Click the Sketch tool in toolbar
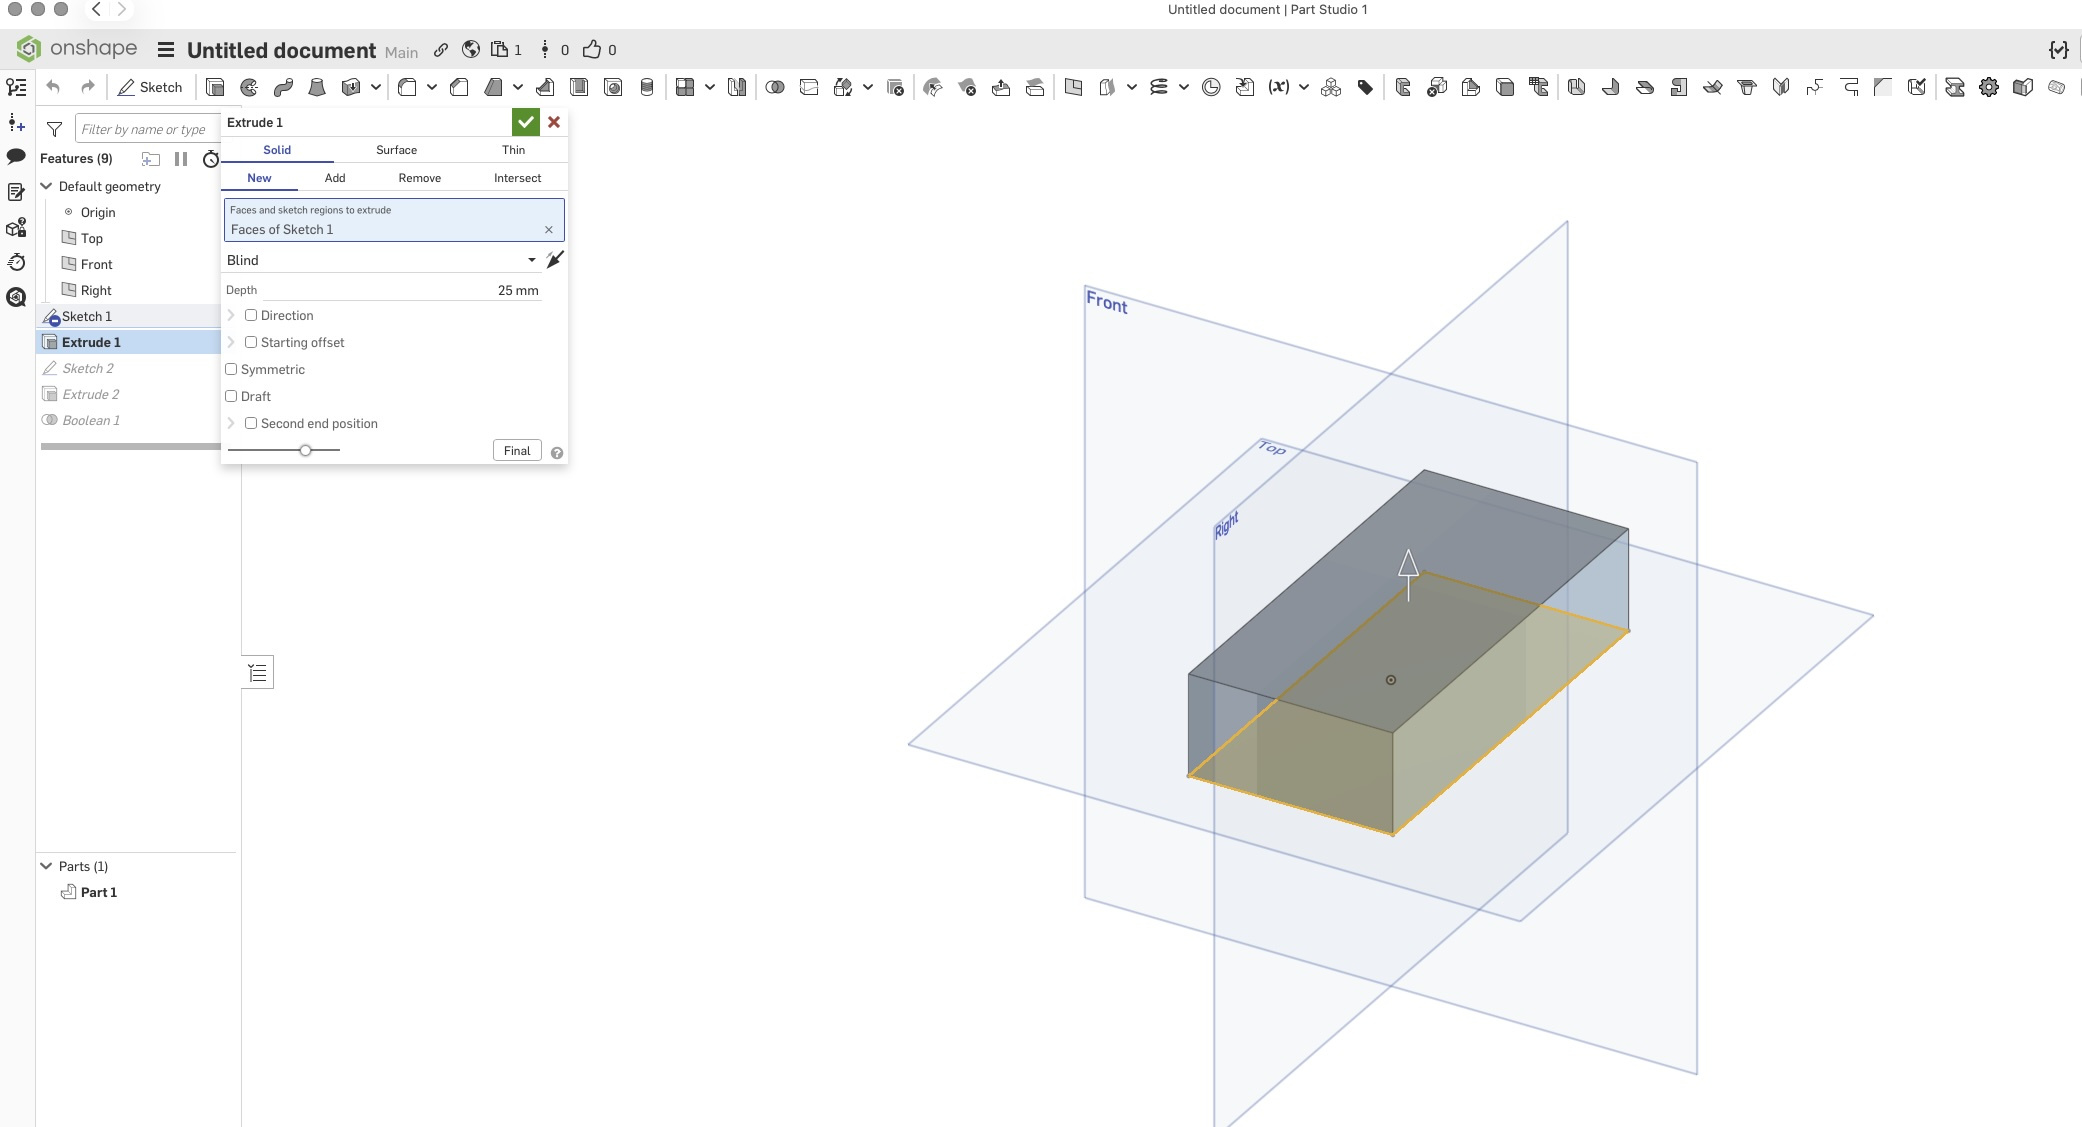 point(150,87)
